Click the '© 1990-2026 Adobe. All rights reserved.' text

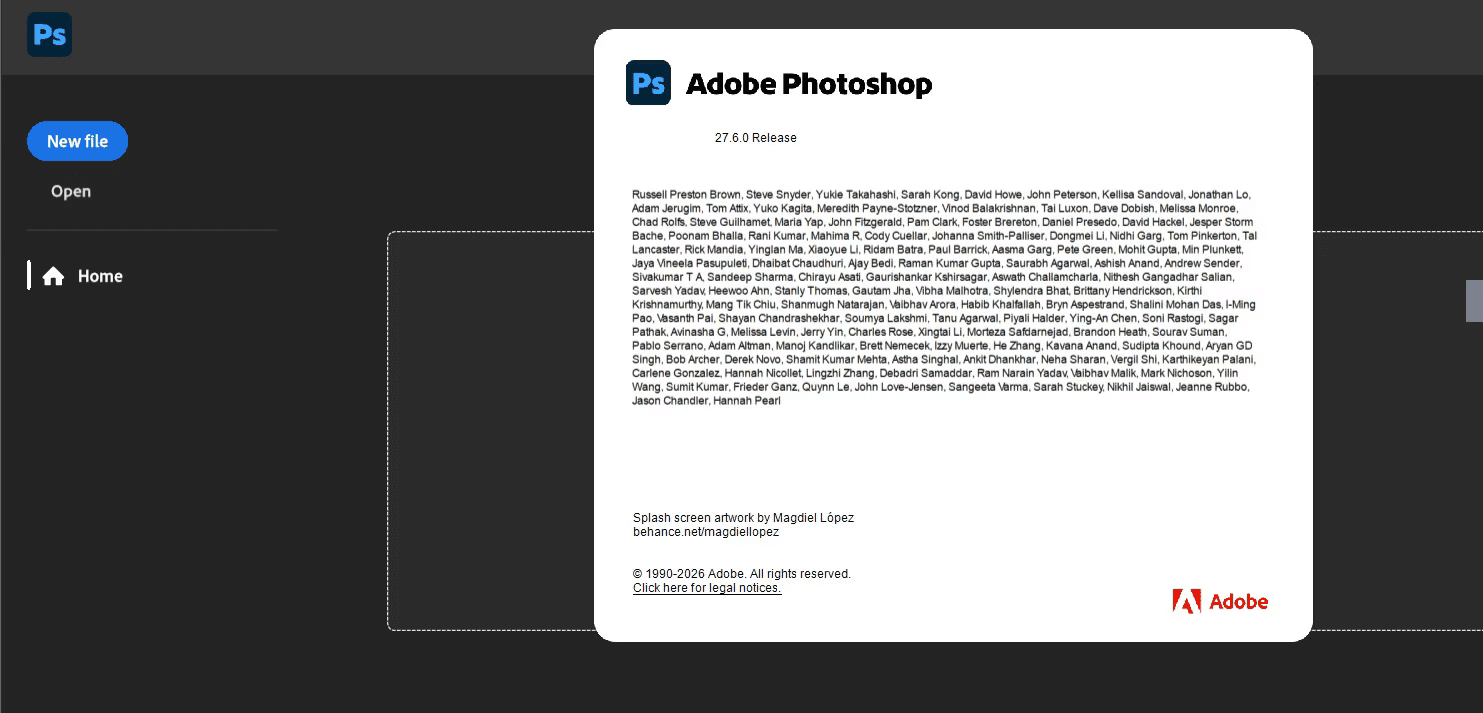pos(742,574)
